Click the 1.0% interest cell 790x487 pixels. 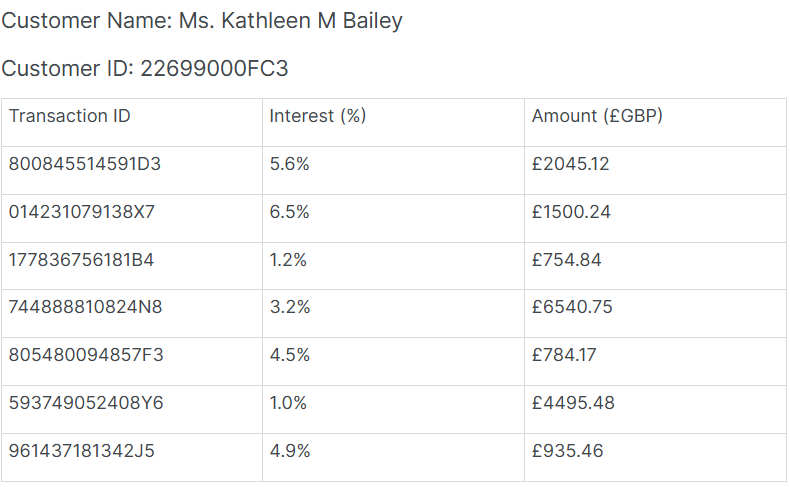click(289, 403)
